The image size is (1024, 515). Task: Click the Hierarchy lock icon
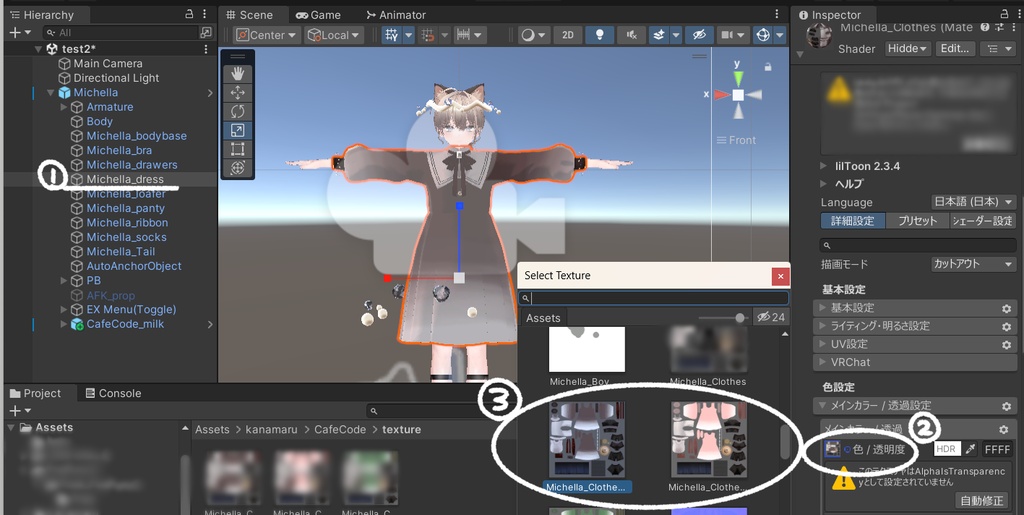[189, 14]
